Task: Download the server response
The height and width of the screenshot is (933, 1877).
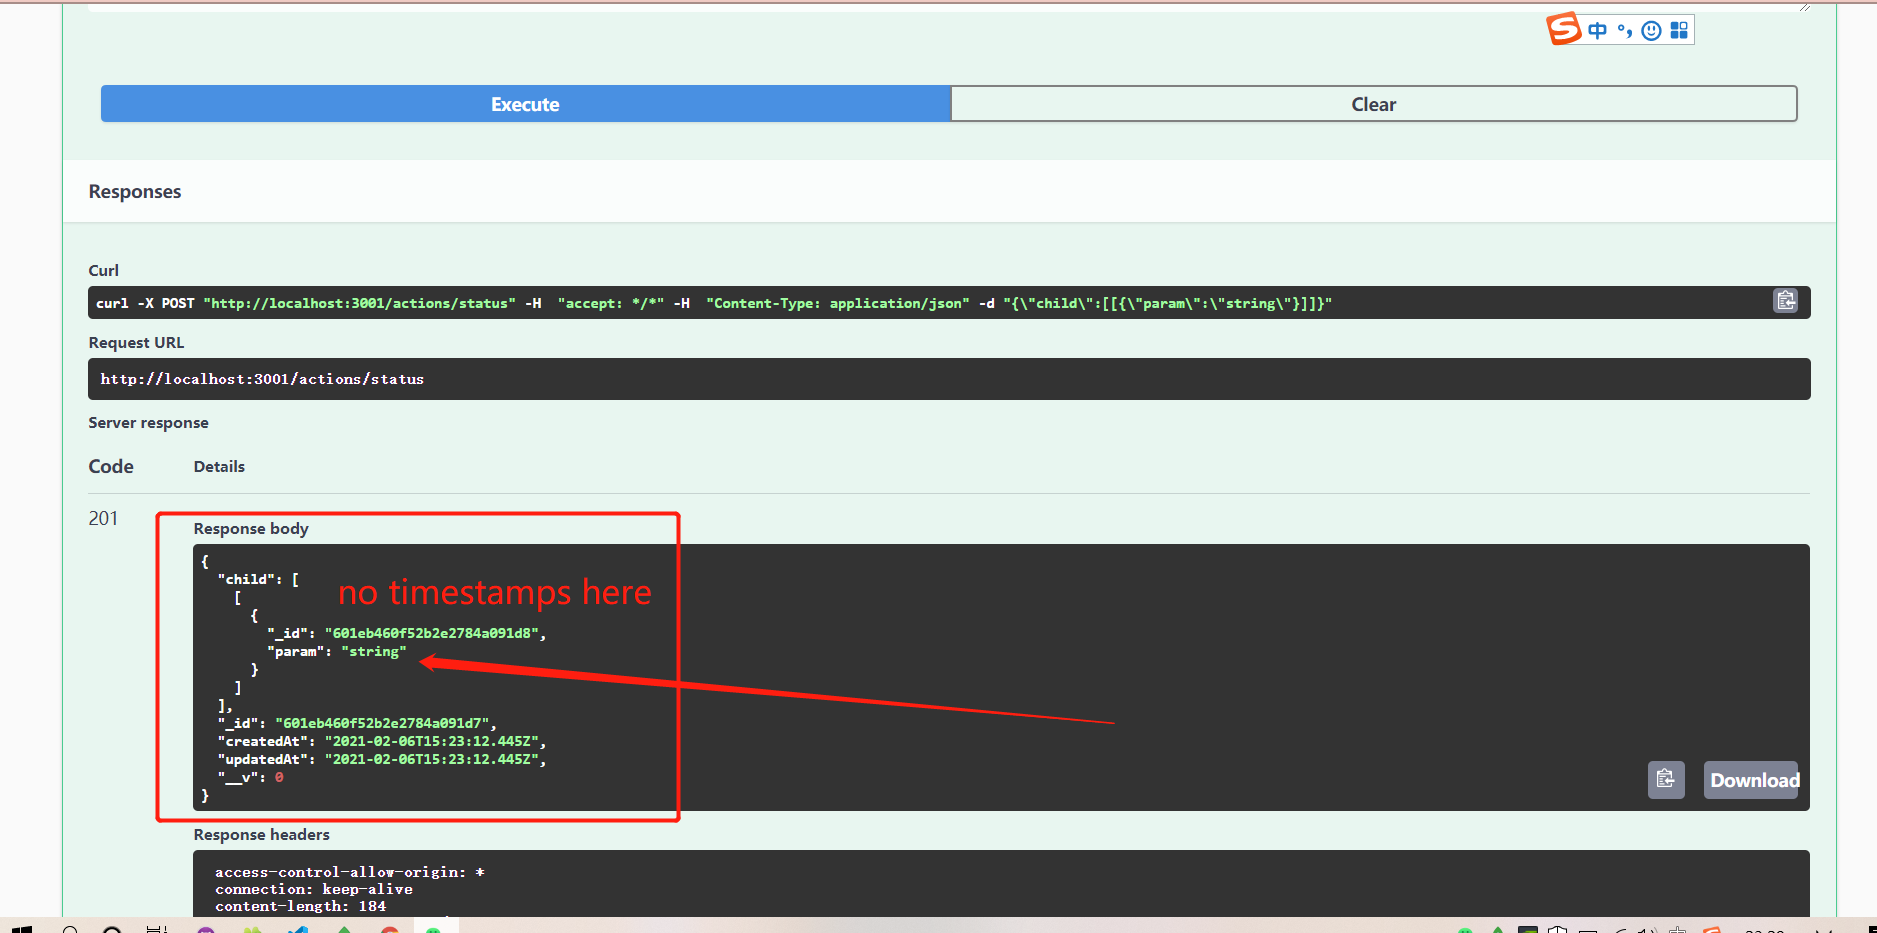Action: pyautogui.click(x=1751, y=780)
